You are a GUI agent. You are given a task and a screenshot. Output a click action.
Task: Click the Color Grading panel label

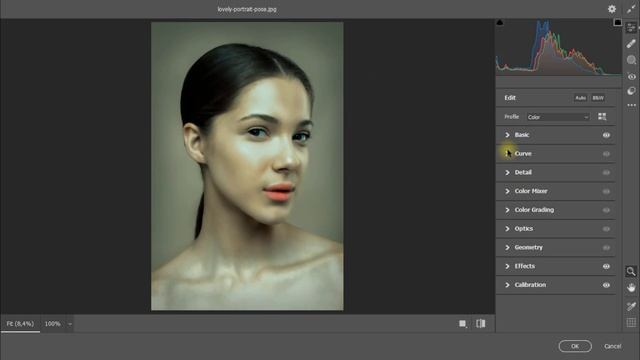[534, 210]
